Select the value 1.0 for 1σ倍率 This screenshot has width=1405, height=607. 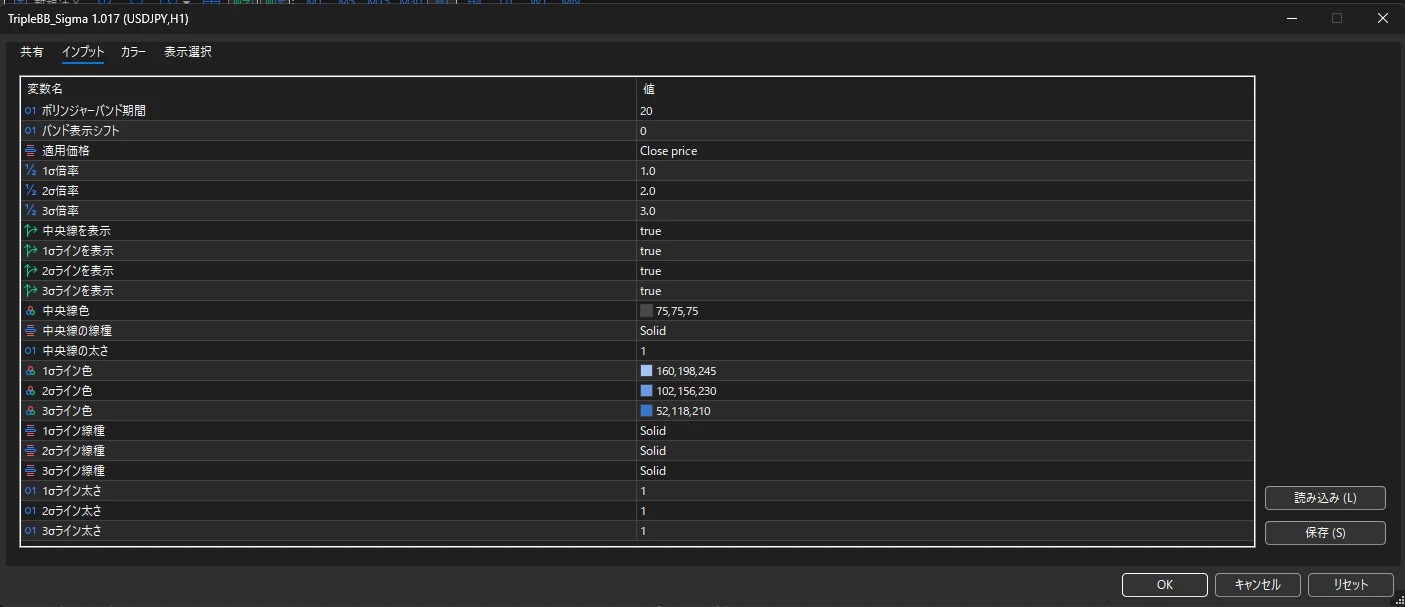coord(648,171)
